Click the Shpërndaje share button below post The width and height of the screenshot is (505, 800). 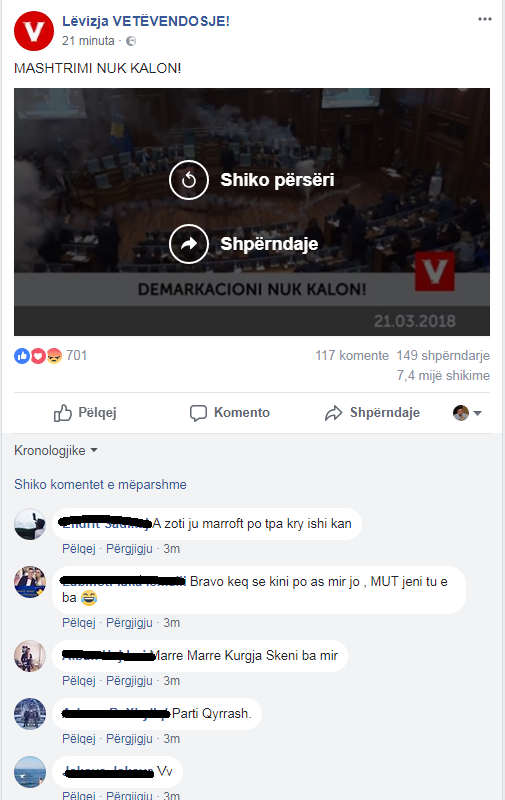point(372,413)
